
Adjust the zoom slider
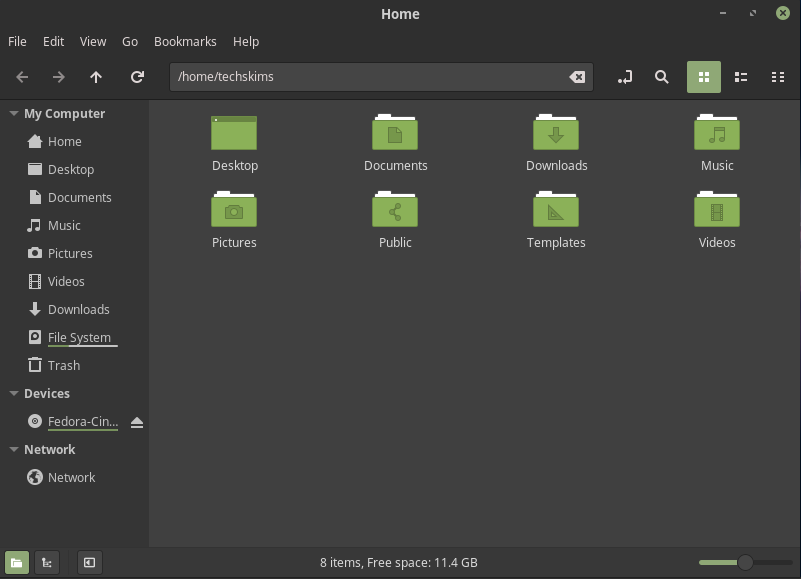[744, 562]
